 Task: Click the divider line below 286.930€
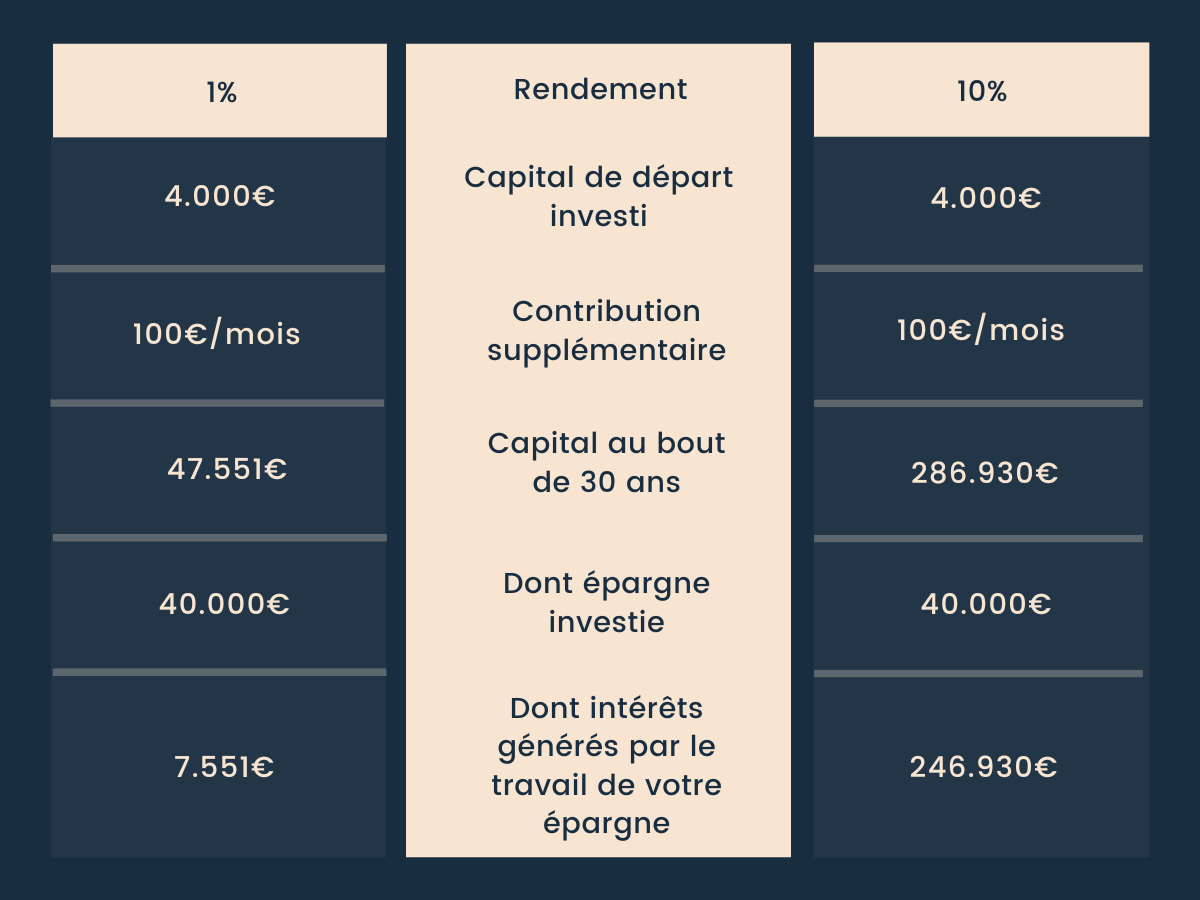pyautogui.click(x=978, y=539)
